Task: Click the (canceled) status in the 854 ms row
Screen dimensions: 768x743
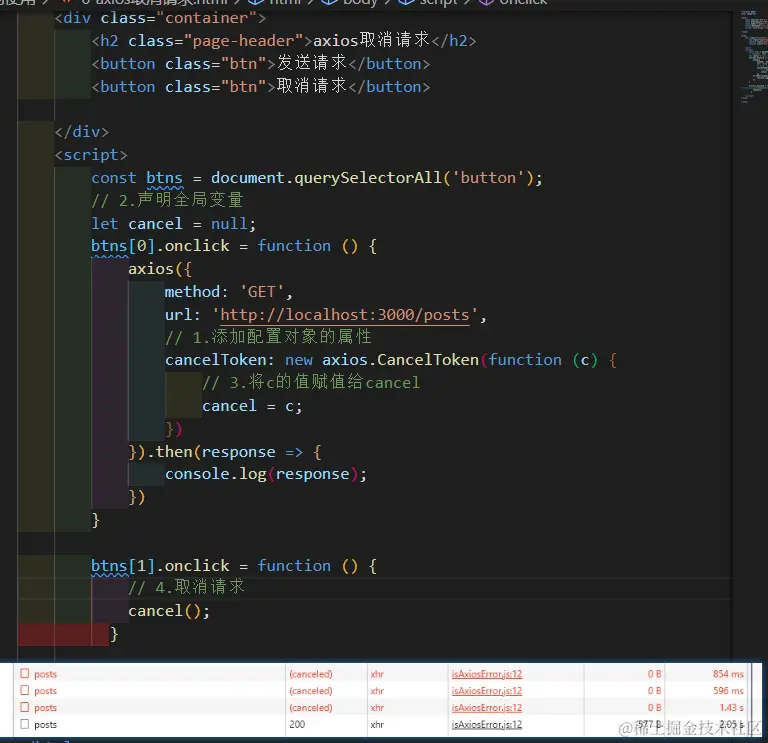Action: (311, 674)
